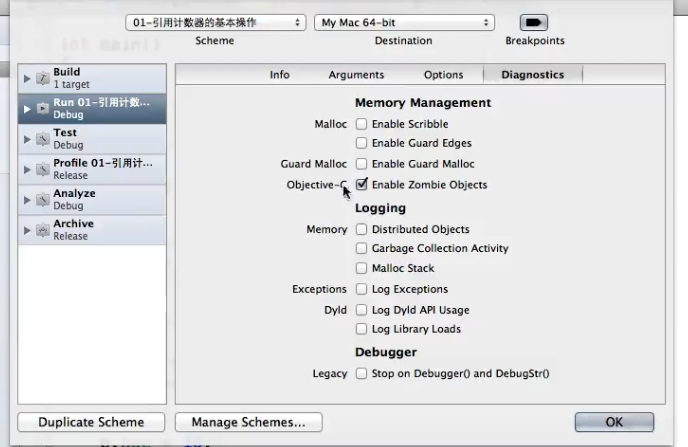688x447 pixels.
Task: Open the Scheme popup menu
Action: [x=215, y=22]
